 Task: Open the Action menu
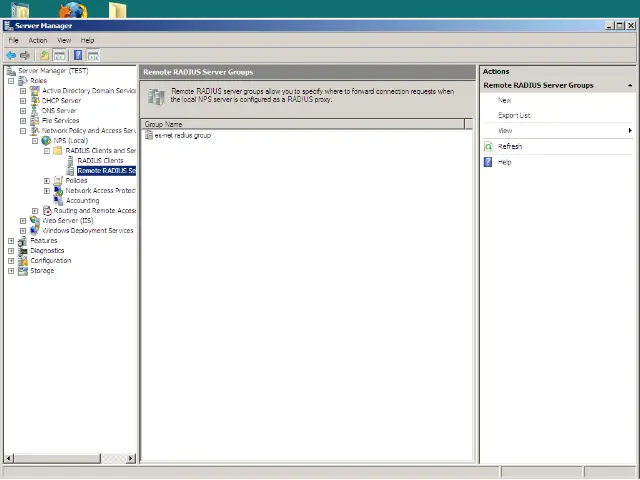pos(38,40)
